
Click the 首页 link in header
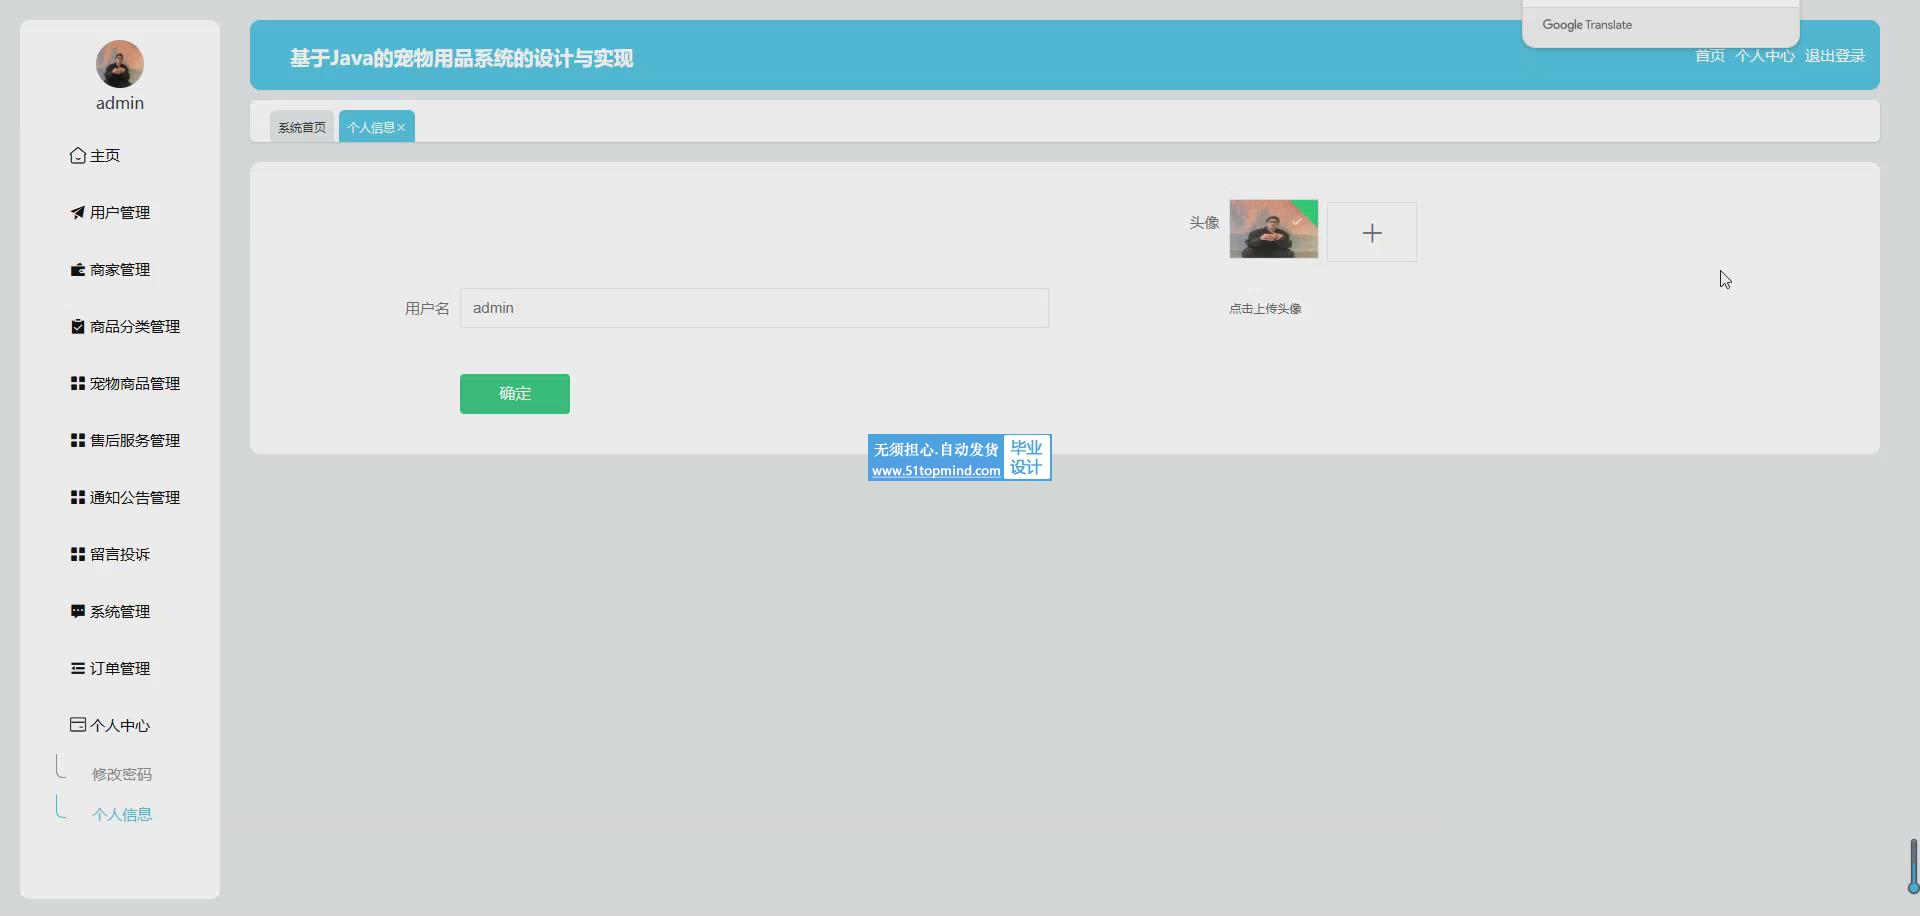click(1709, 56)
